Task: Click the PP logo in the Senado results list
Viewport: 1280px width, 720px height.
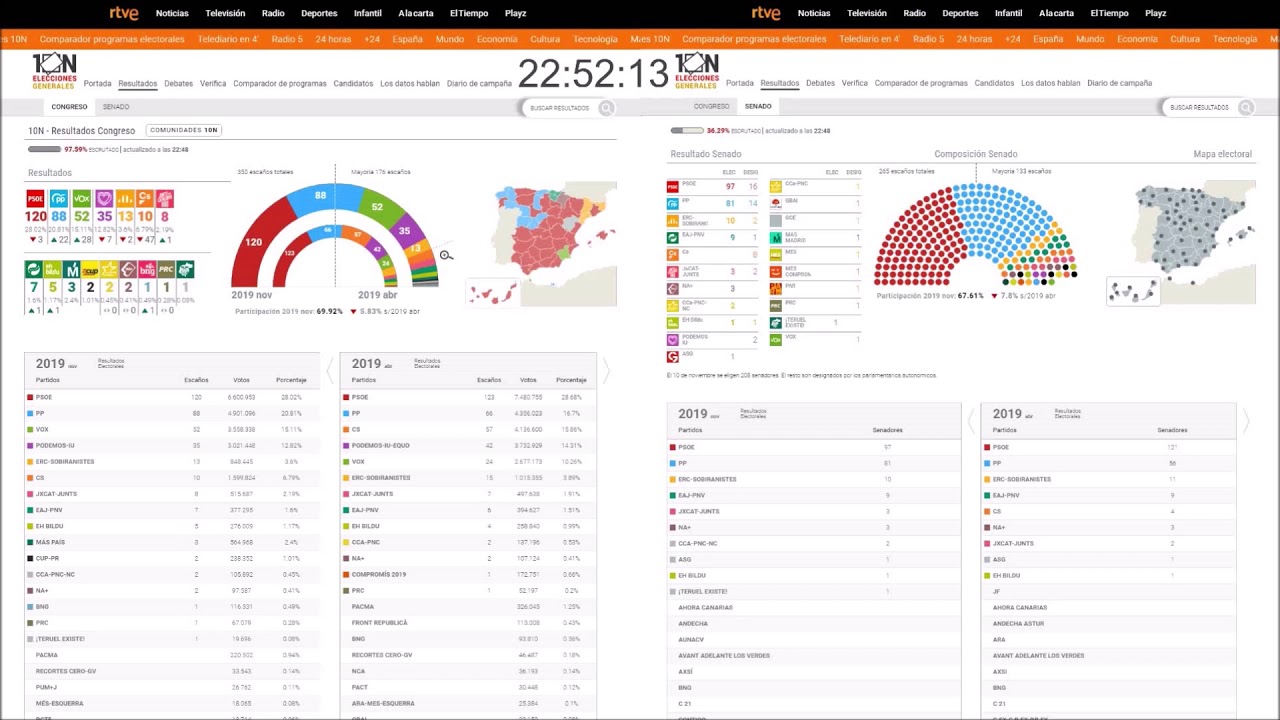Action: pyautogui.click(x=673, y=204)
